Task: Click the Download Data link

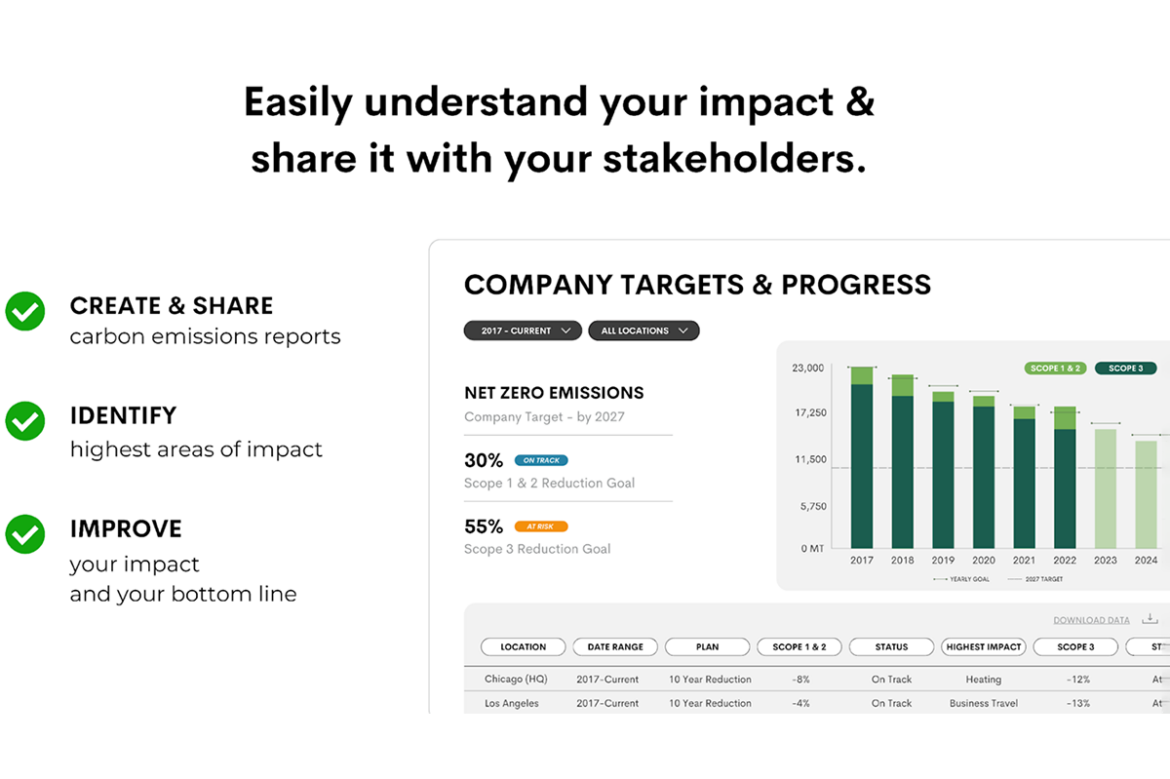Action: tap(1091, 620)
